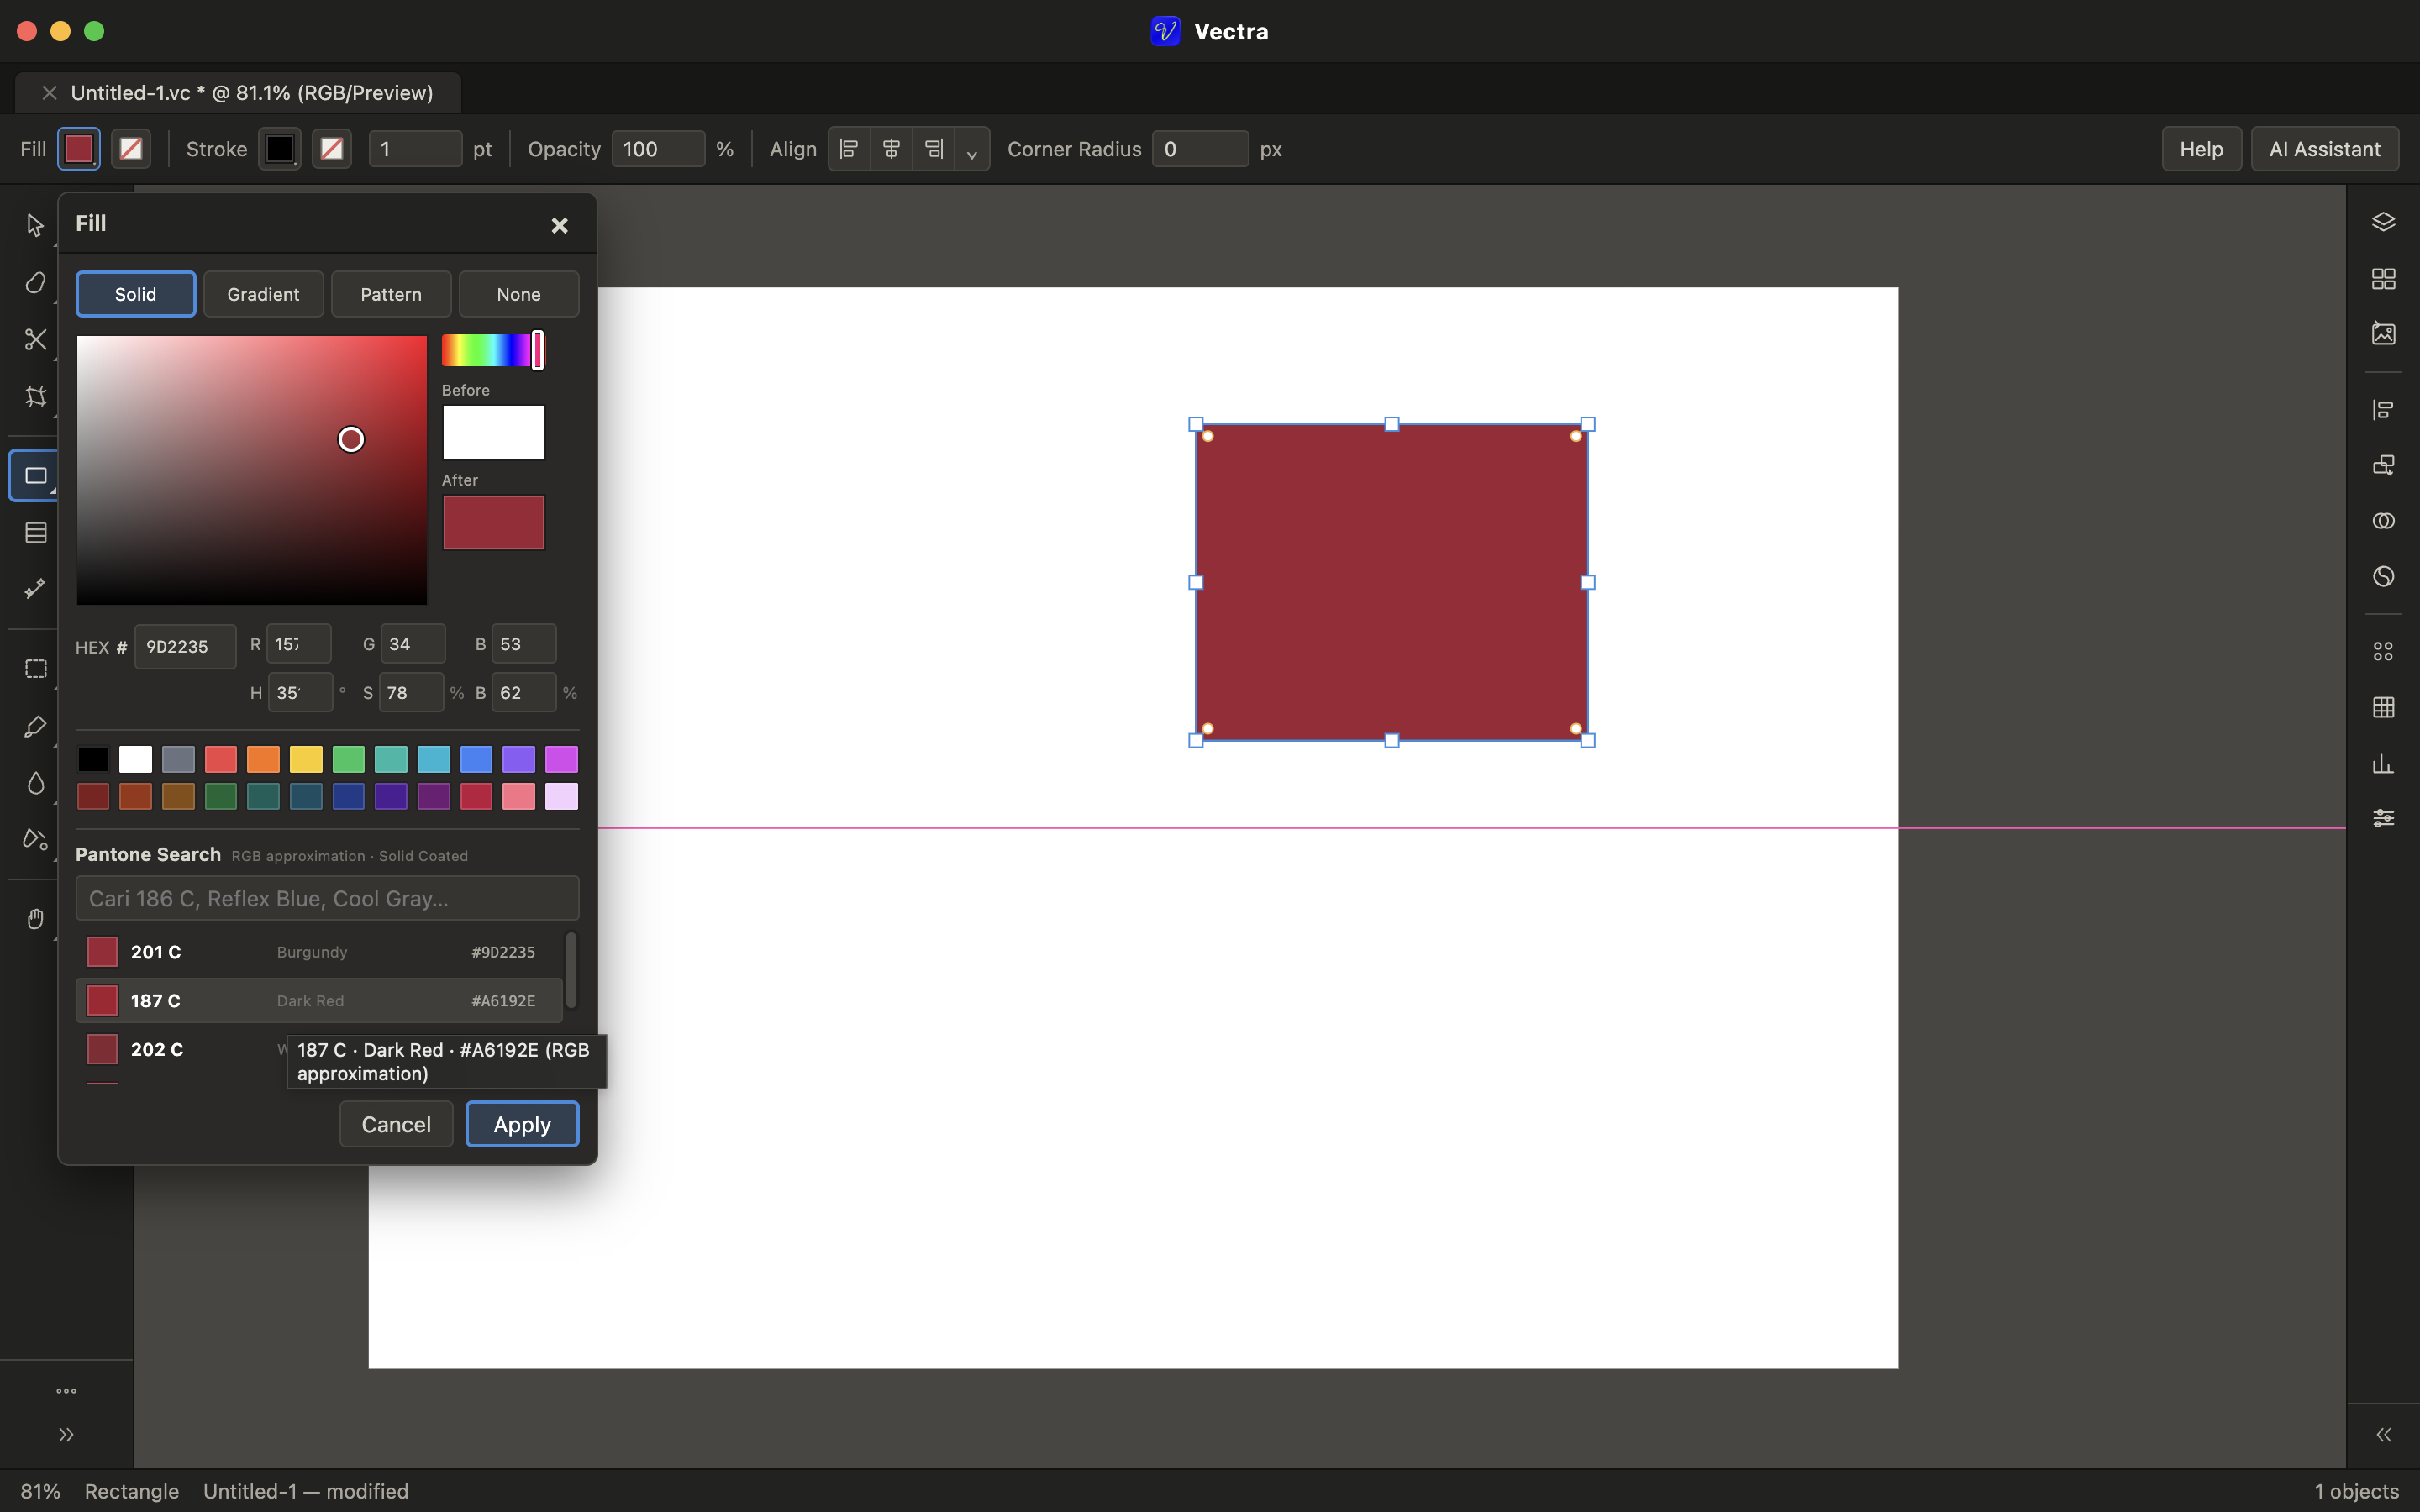Select the Paint Bucket tool
Viewport: 2420px width, 1512px height.
coord(35,839)
